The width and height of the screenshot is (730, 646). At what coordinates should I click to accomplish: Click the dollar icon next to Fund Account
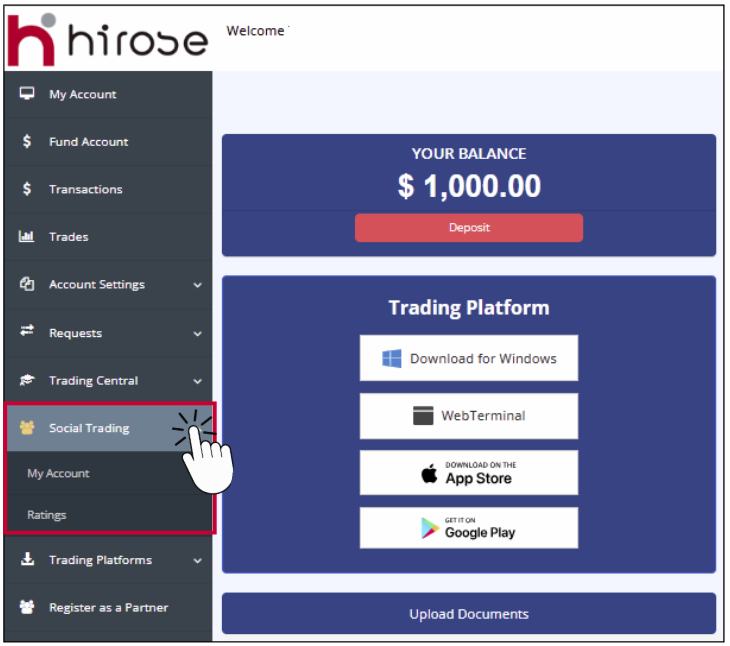pyautogui.click(x=27, y=142)
